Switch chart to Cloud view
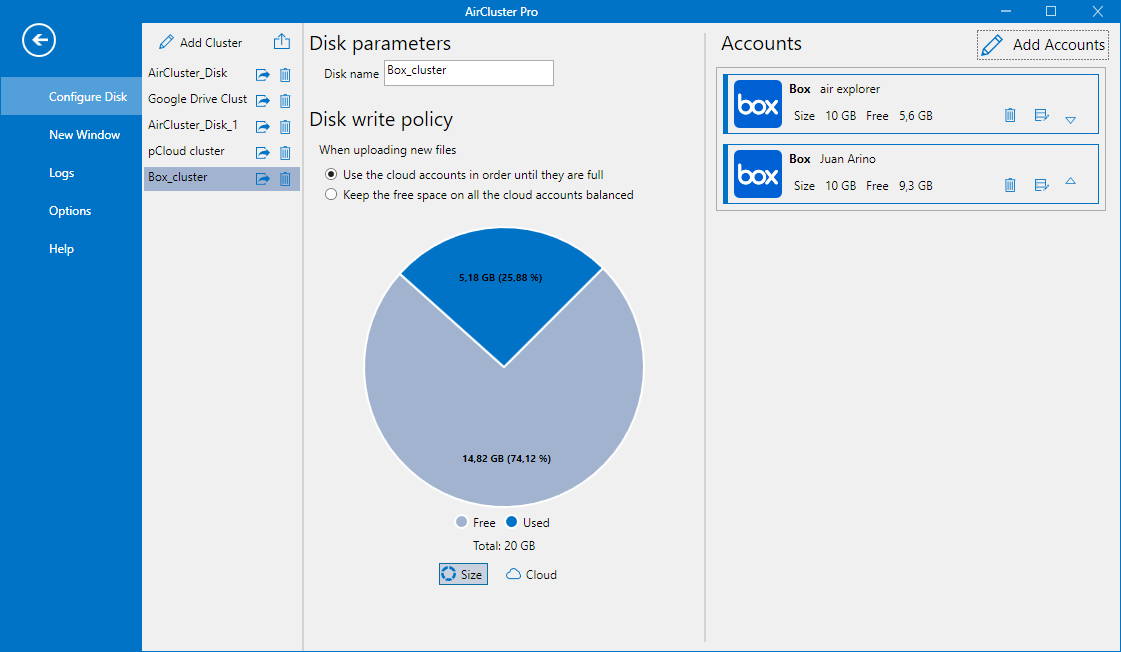 [531, 575]
